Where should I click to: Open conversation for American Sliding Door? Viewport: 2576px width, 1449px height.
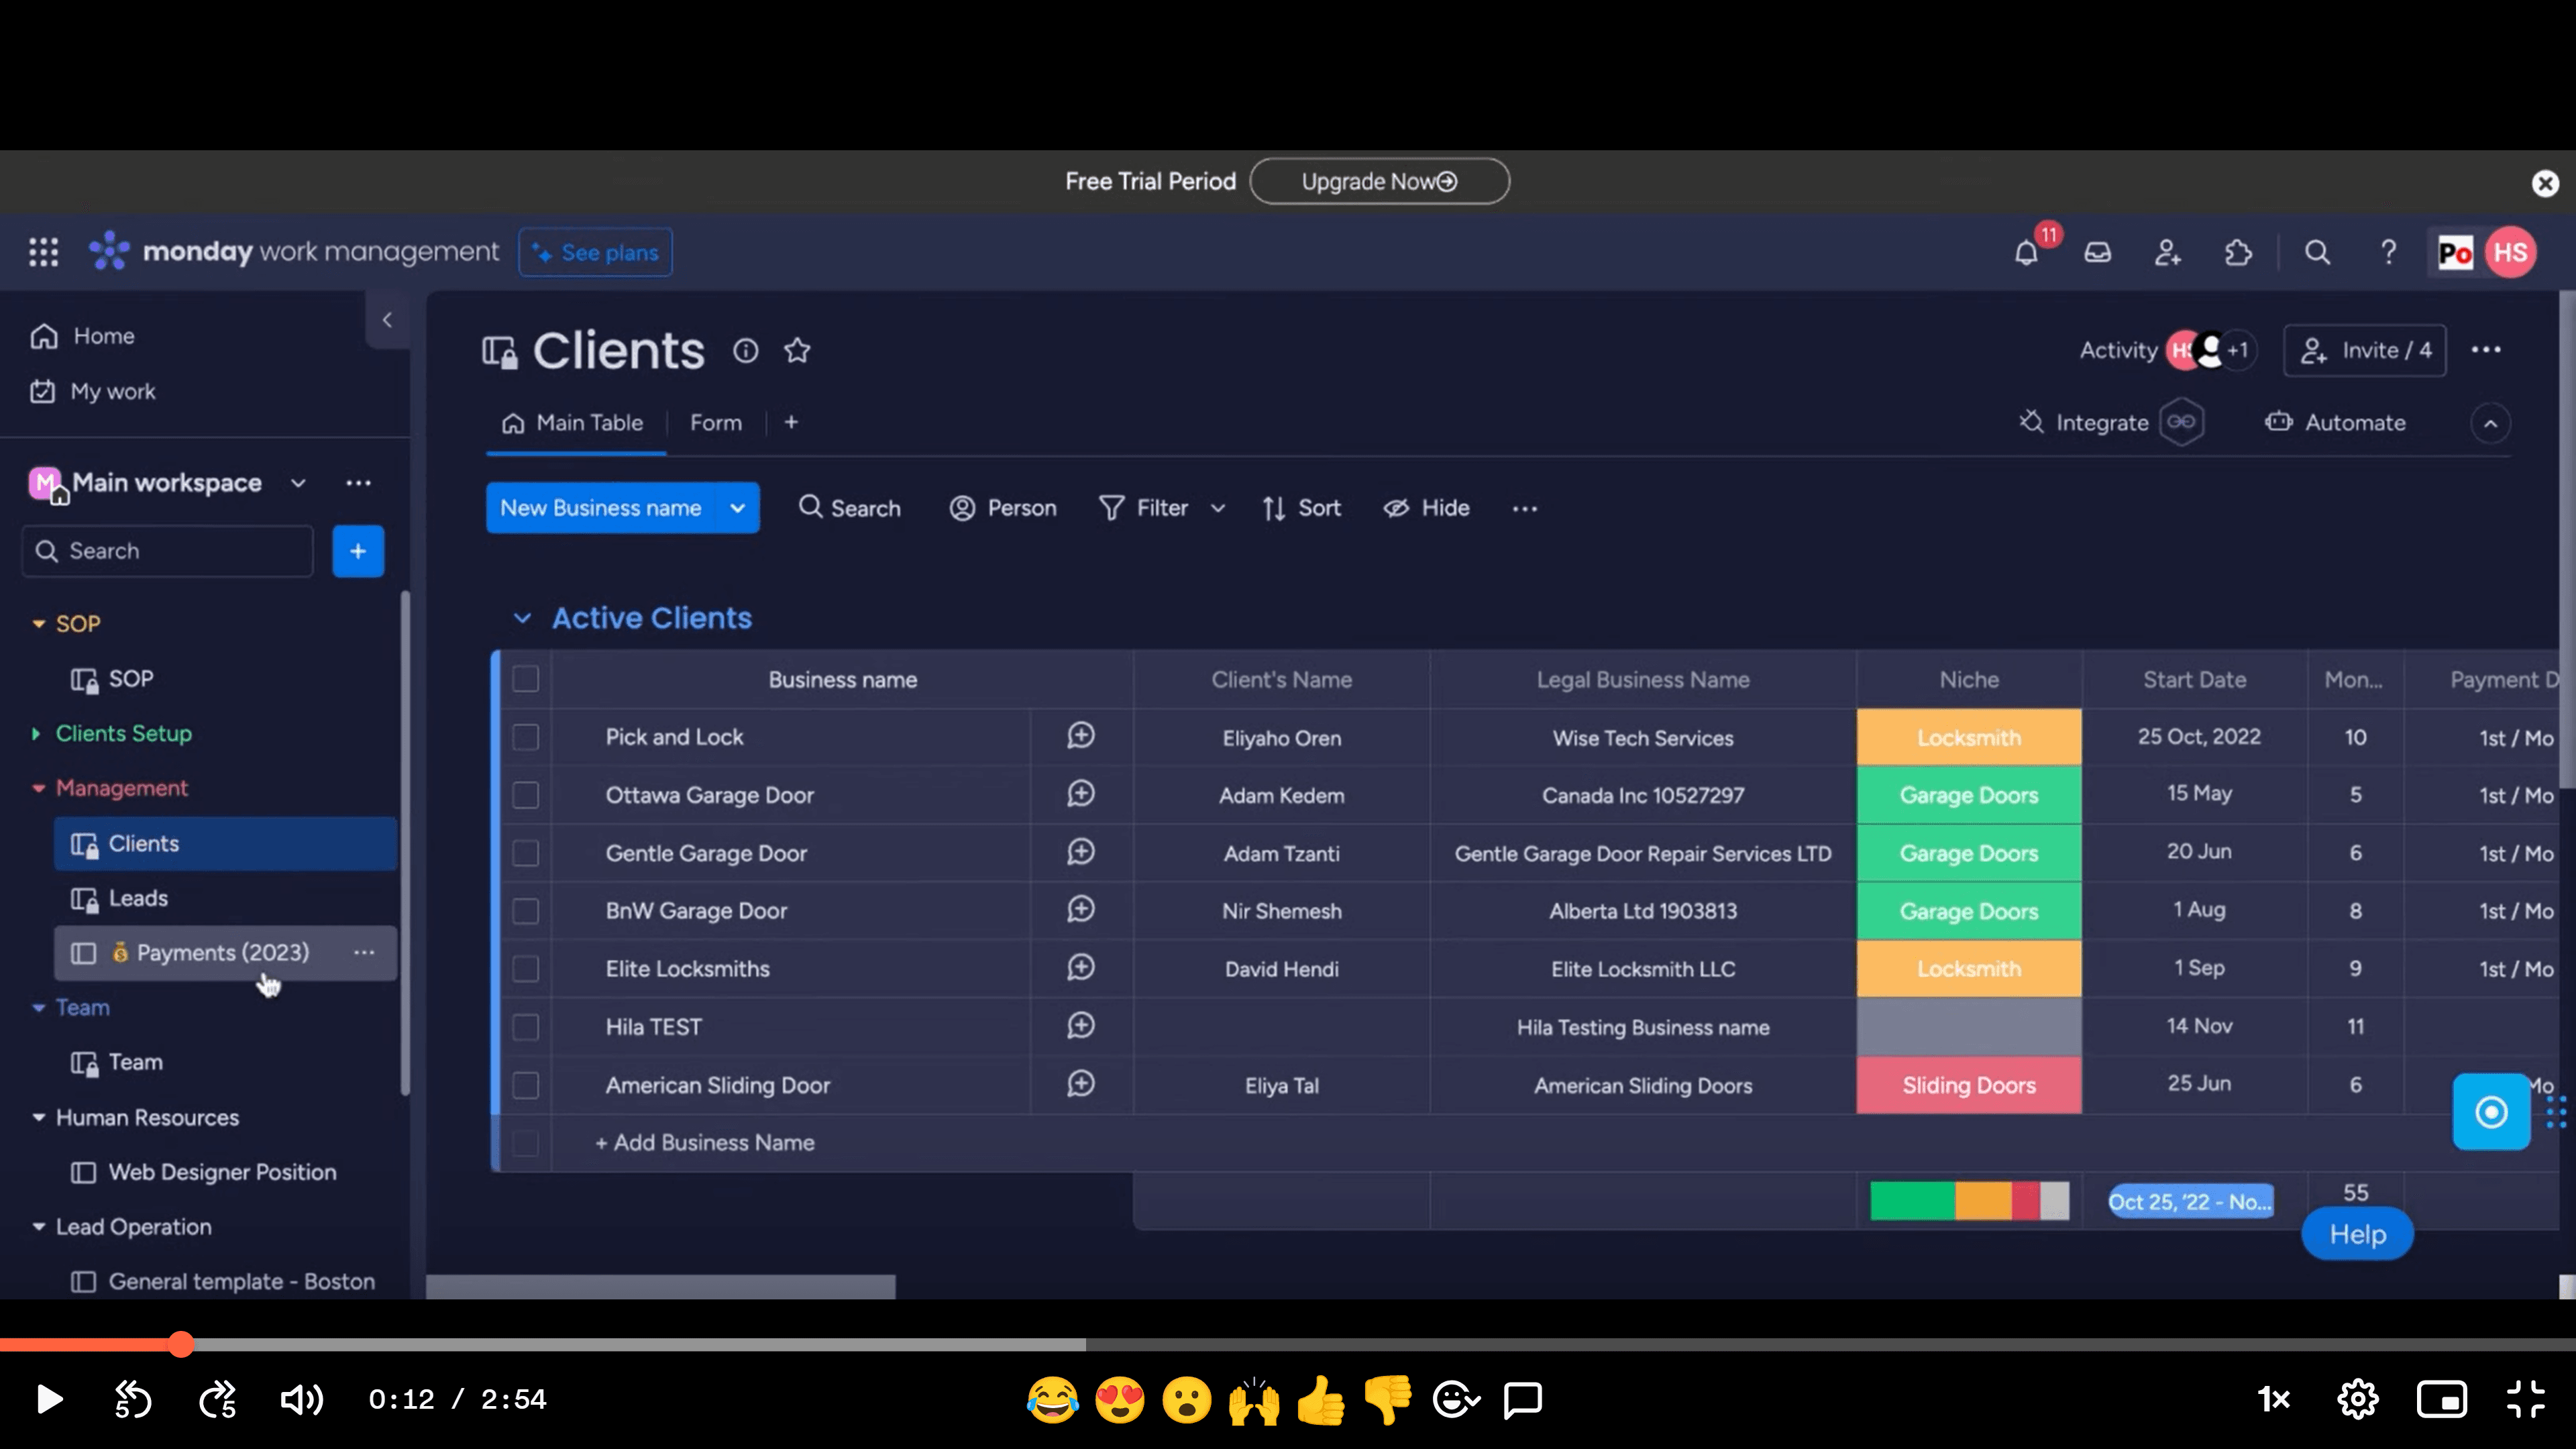(1081, 1084)
